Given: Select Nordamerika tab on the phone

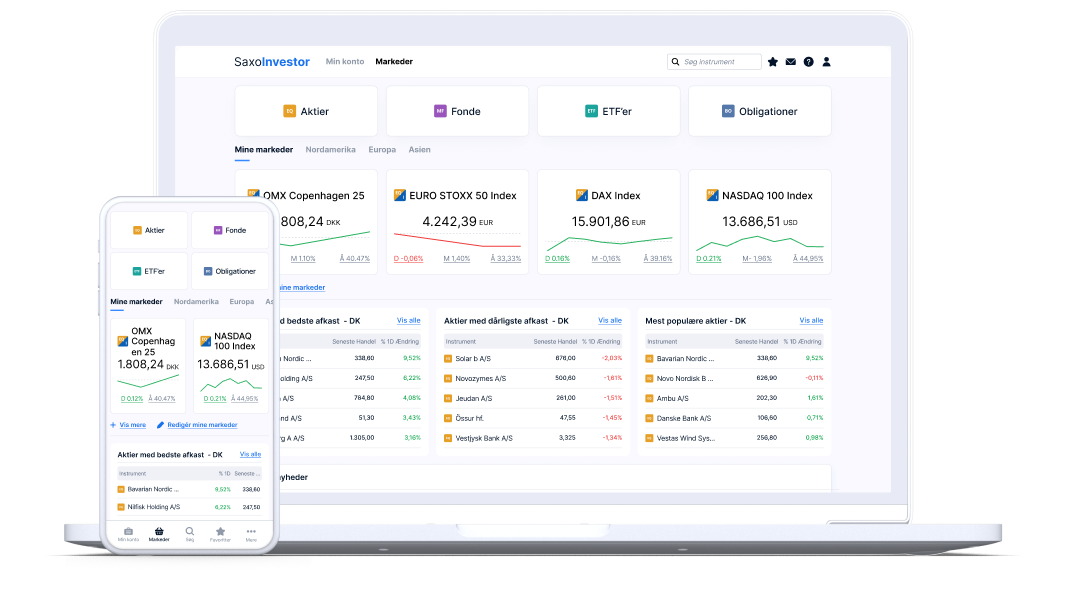Looking at the screenshot, I should [x=196, y=302].
